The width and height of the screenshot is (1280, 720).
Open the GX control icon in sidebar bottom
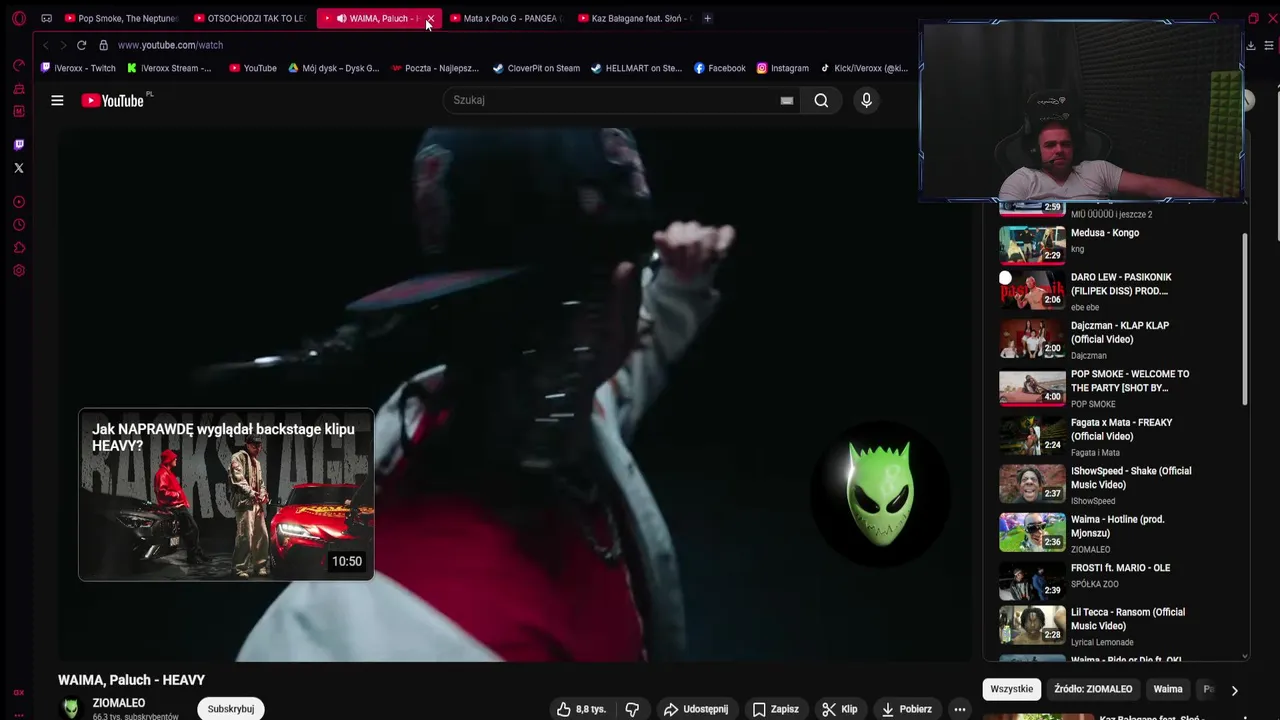click(19, 692)
